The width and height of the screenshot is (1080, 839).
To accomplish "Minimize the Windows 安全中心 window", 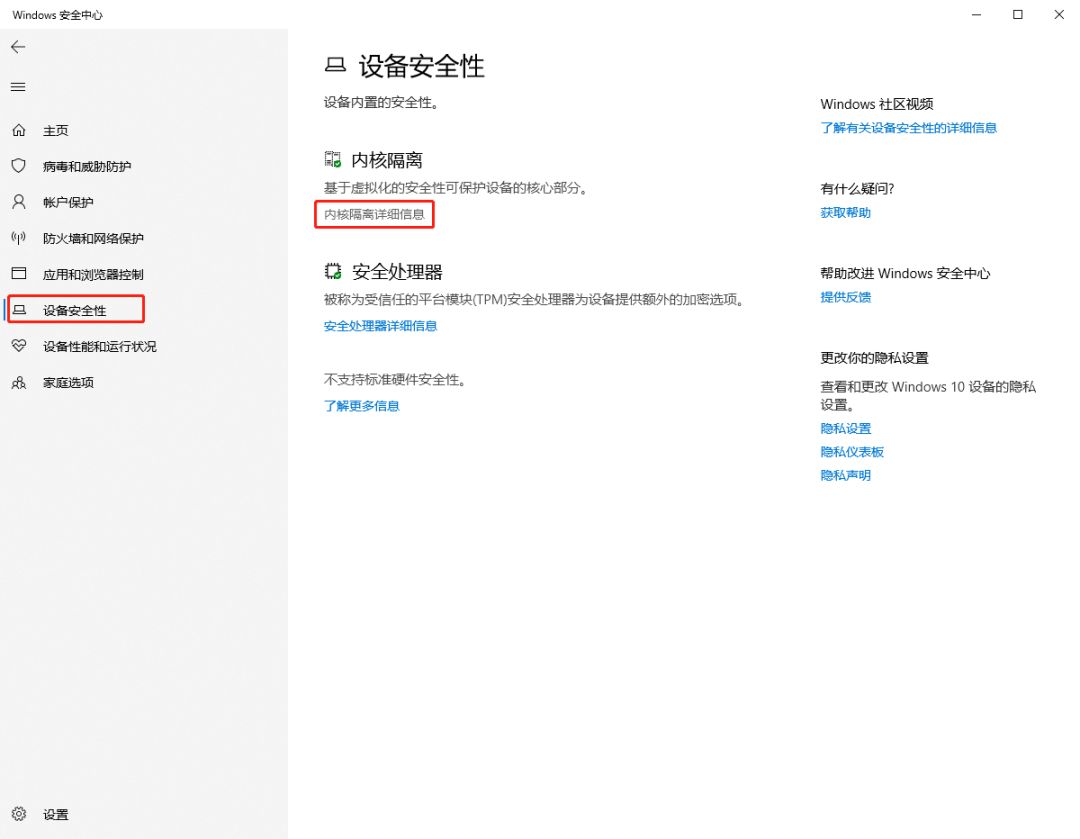I will (976, 14).
